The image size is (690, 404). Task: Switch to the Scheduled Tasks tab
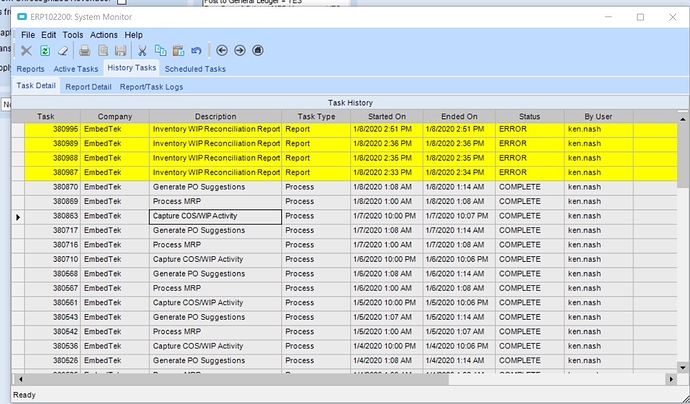pos(195,69)
